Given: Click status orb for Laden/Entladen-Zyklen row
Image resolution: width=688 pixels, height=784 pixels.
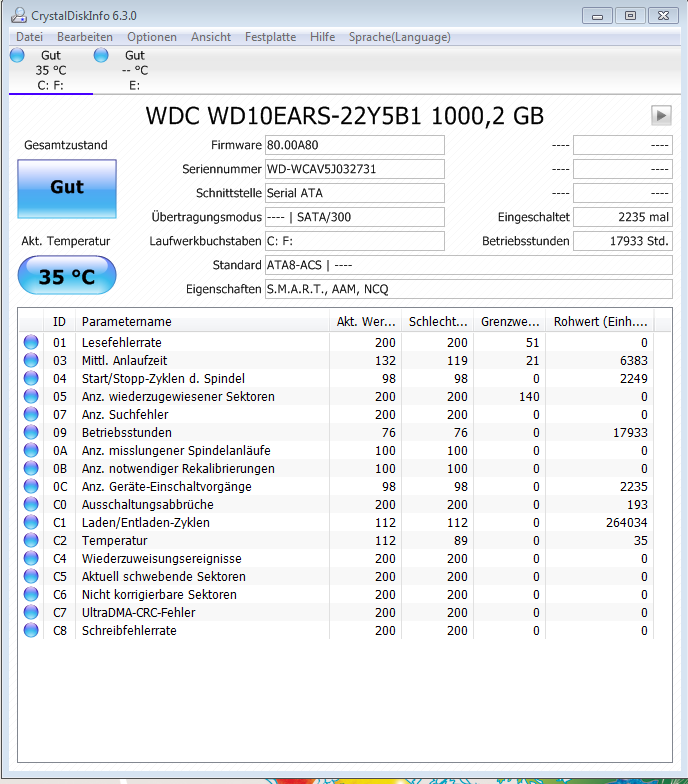Looking at the screenshot, I should click(x=31, y=522).
